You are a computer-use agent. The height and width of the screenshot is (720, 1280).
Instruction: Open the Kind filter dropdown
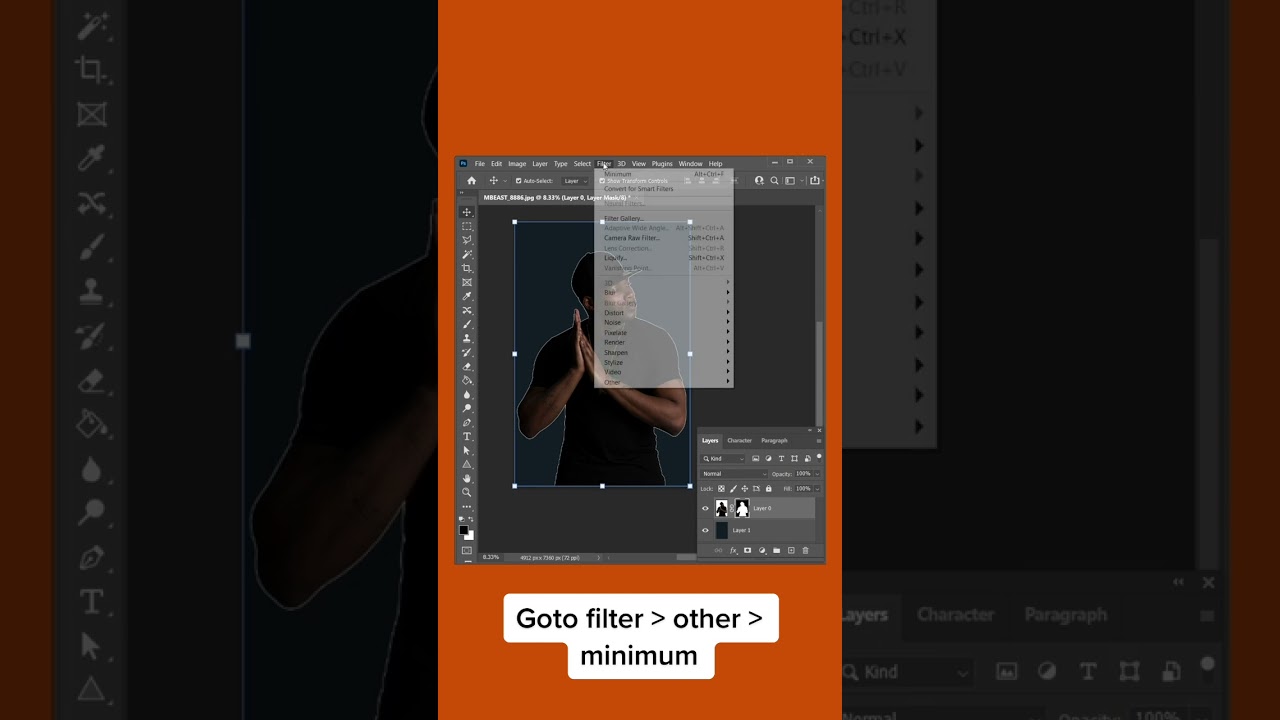723,459
